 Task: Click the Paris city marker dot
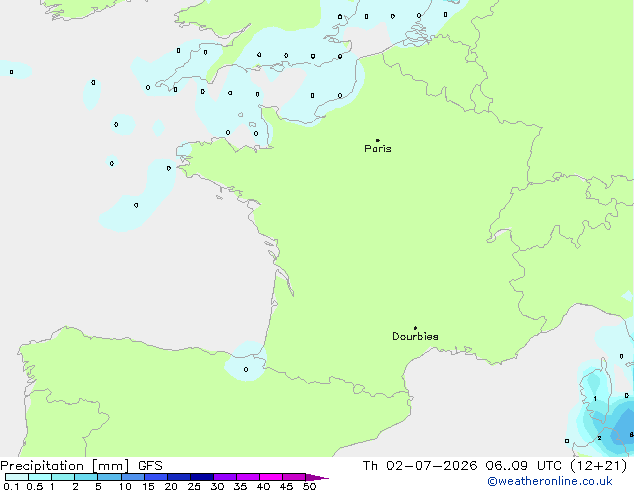pyautogui.click(x=378, y=140)
